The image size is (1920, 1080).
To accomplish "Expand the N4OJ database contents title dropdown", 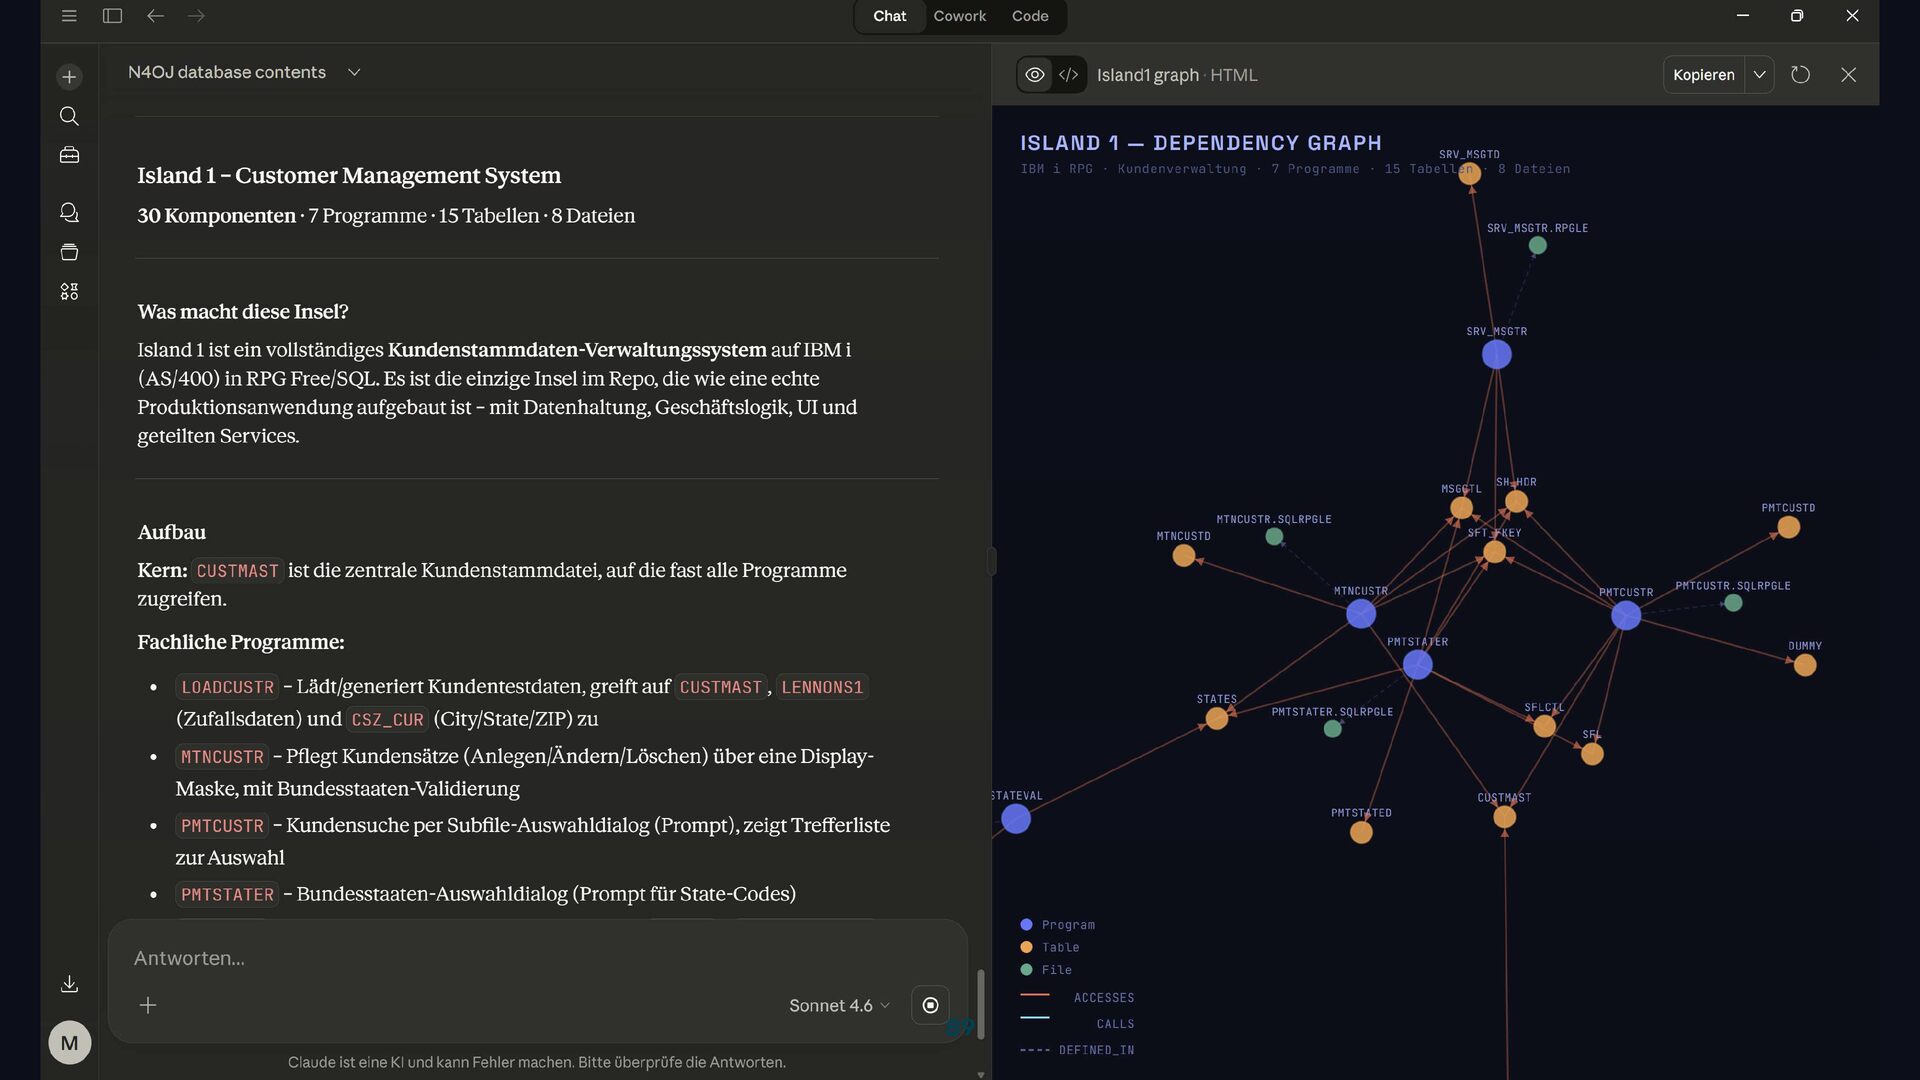I will [353, 72].
